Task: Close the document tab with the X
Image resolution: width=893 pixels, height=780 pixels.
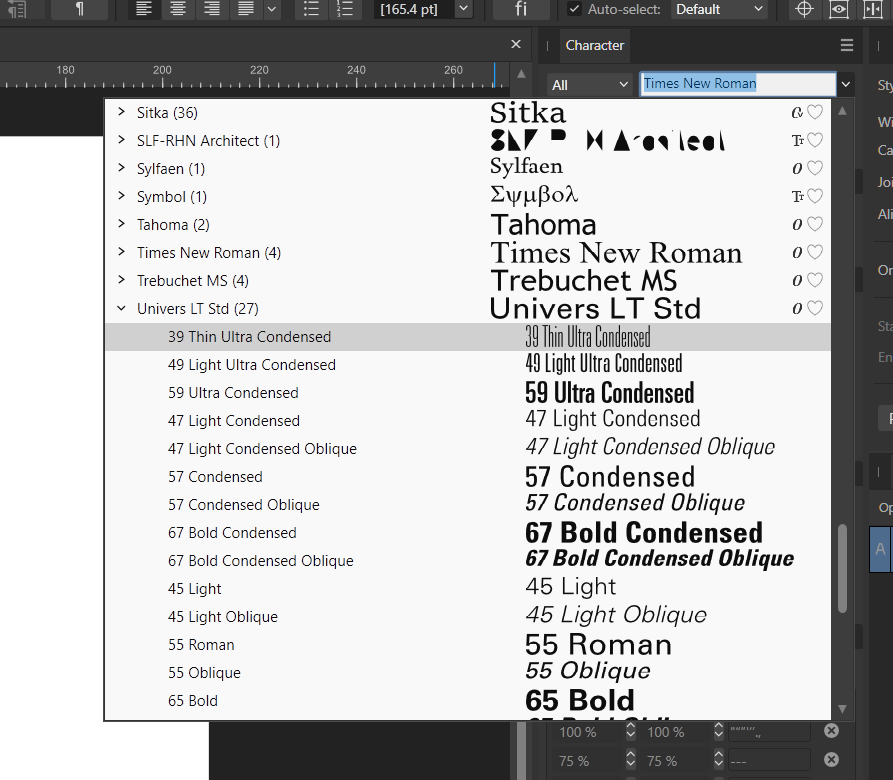Action: point(516,44)
